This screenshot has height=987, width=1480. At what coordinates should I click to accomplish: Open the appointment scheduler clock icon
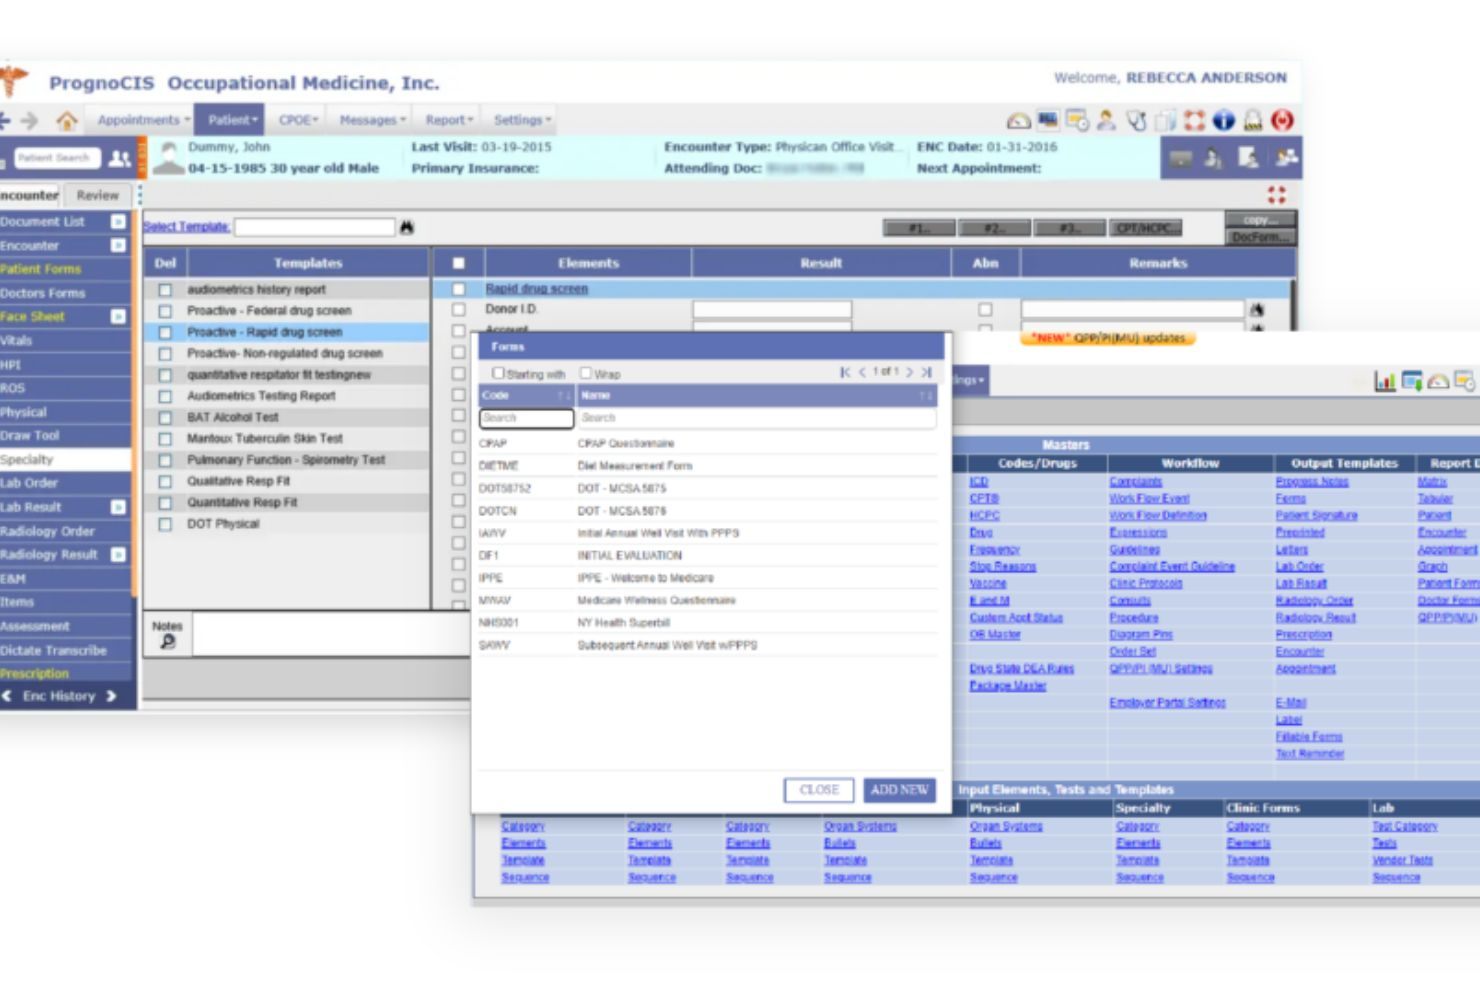pos(1077,121)
